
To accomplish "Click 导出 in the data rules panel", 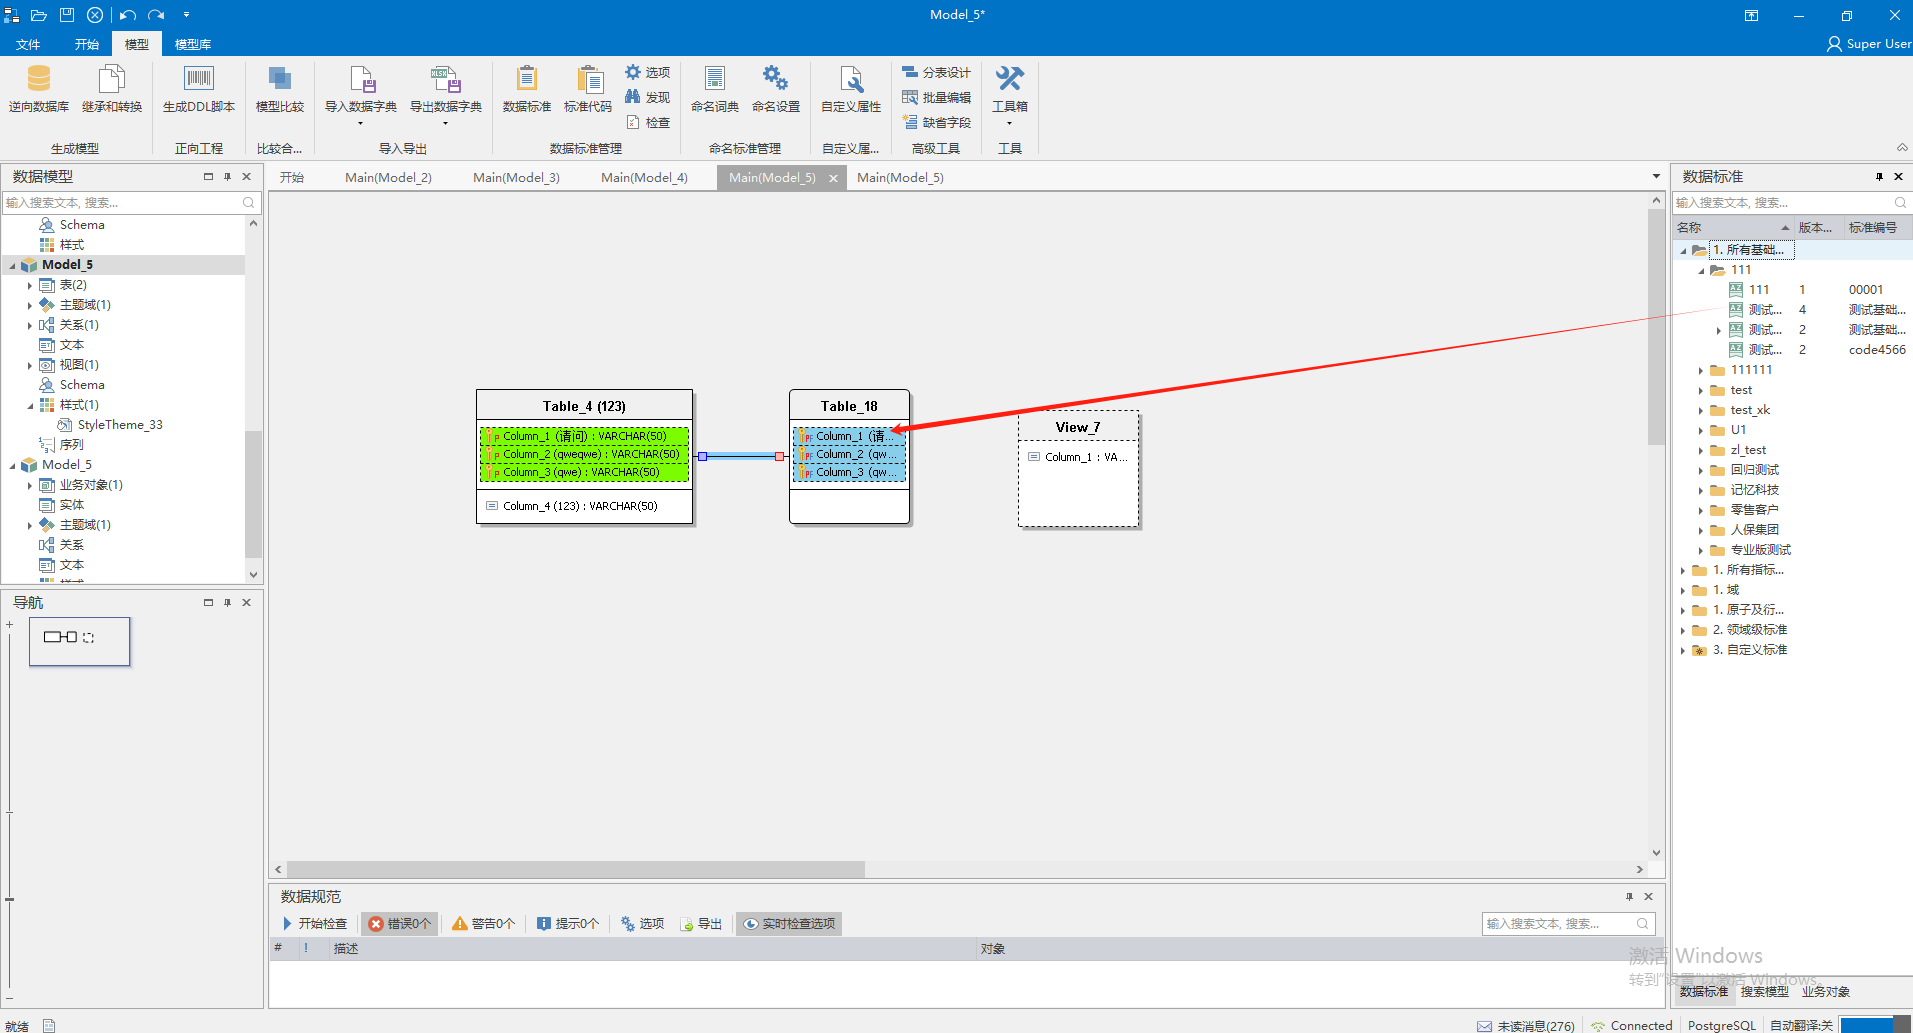I will point(701,923).
